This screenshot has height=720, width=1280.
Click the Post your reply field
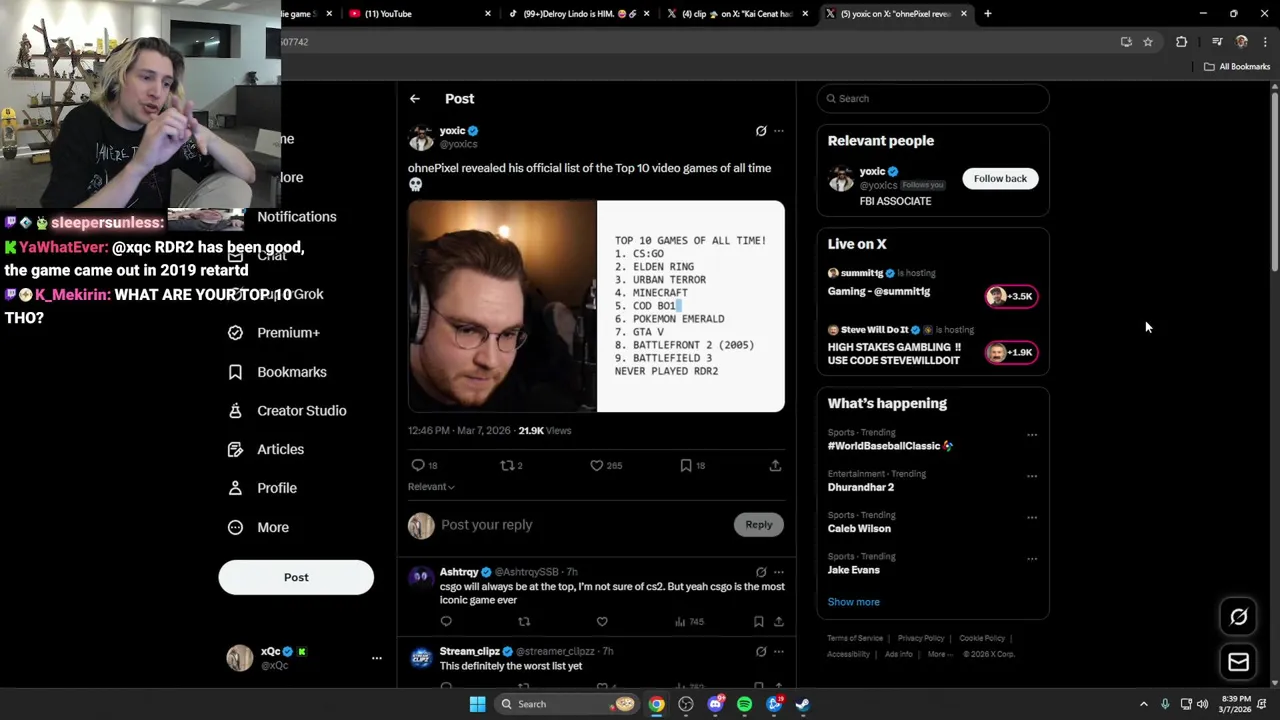(585, 525)
